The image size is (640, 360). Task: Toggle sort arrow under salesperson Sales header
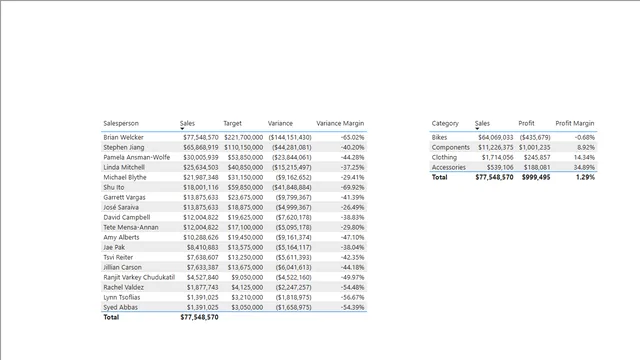182,129
